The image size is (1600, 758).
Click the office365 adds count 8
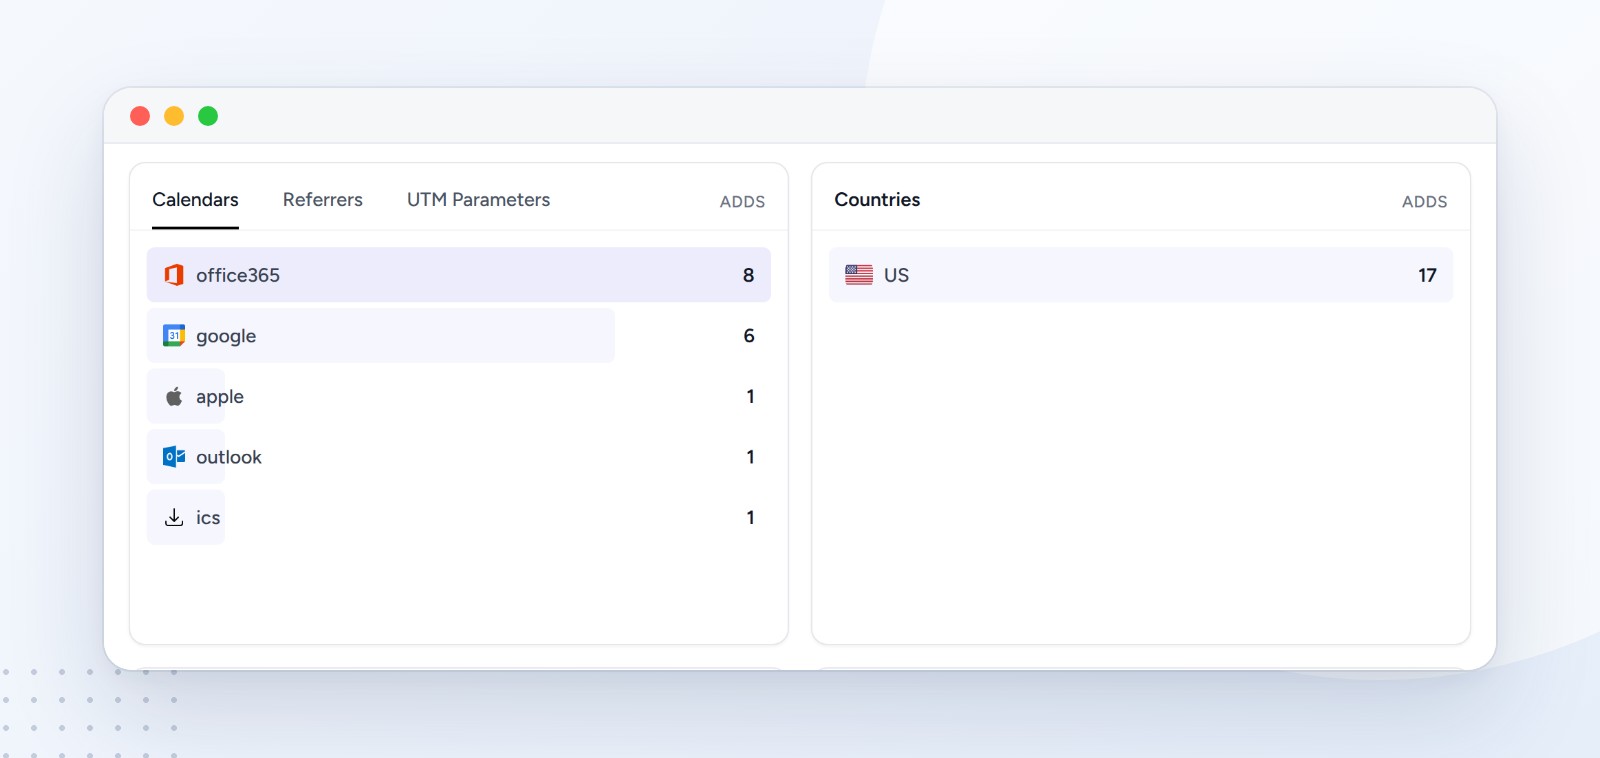tap(748, 275)
